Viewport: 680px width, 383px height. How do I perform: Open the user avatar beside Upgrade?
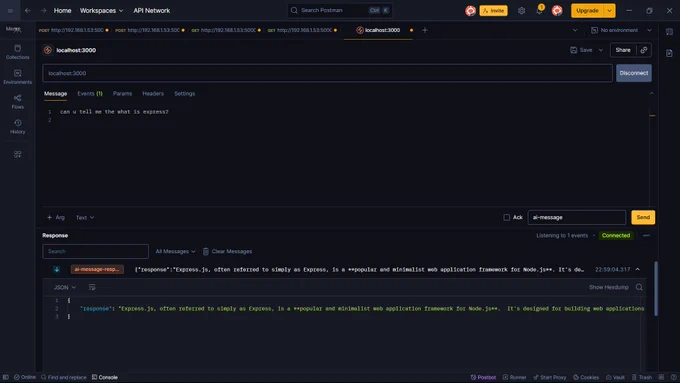point(557,10)
